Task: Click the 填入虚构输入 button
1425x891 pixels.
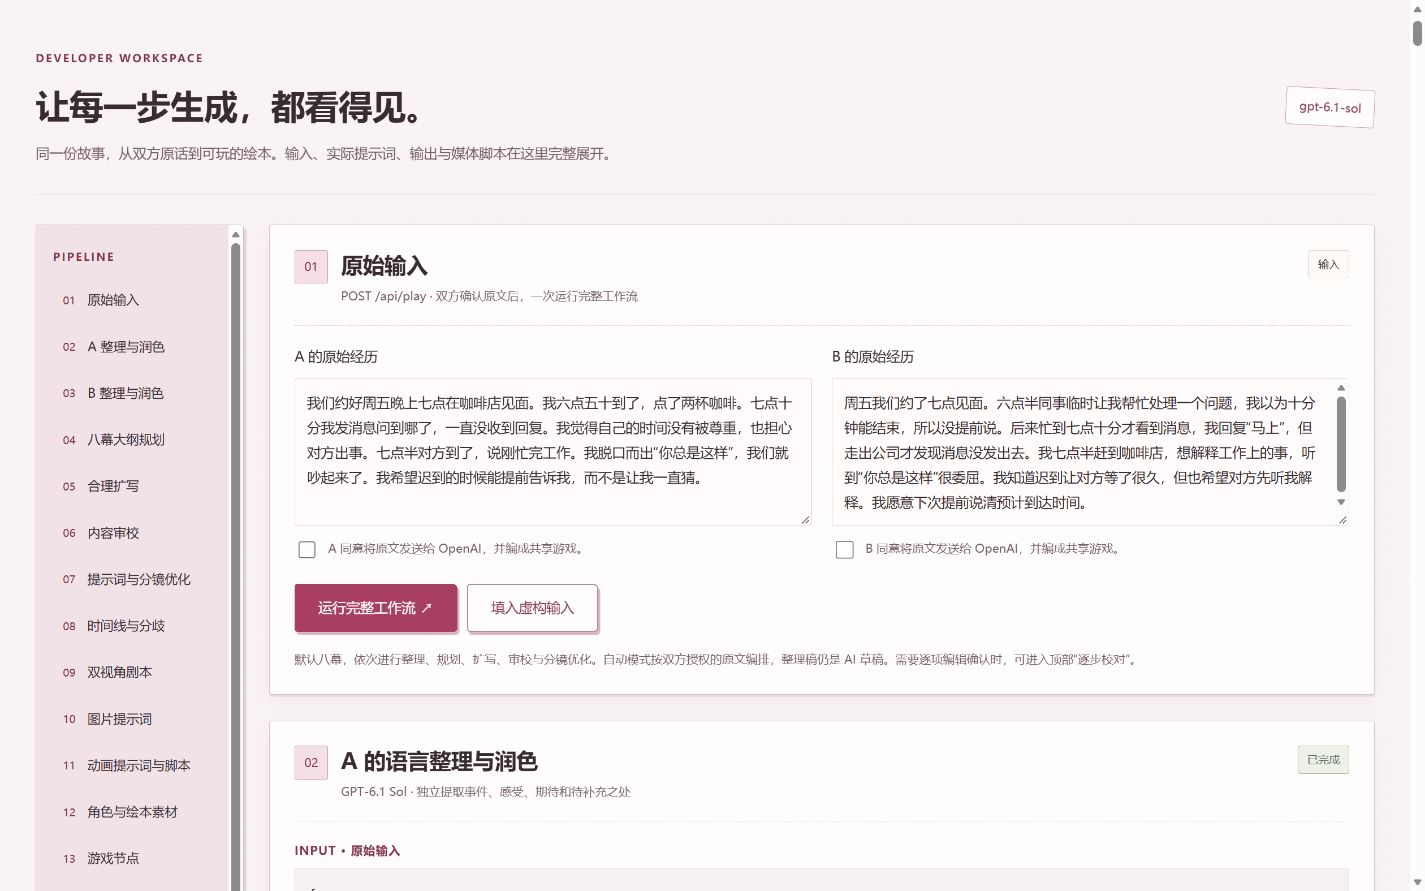Action: pyautogui.click(x=532, y=608)
